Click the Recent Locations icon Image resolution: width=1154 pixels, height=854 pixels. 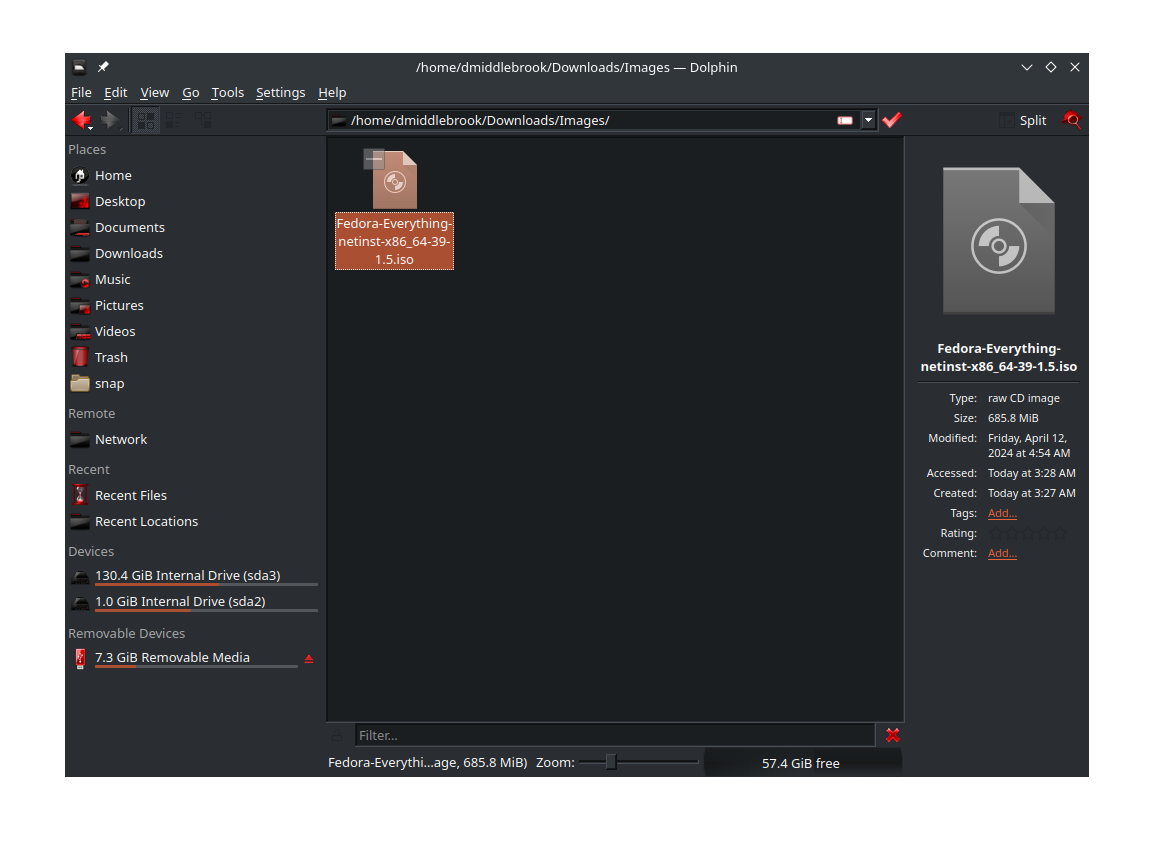(79, 521)
